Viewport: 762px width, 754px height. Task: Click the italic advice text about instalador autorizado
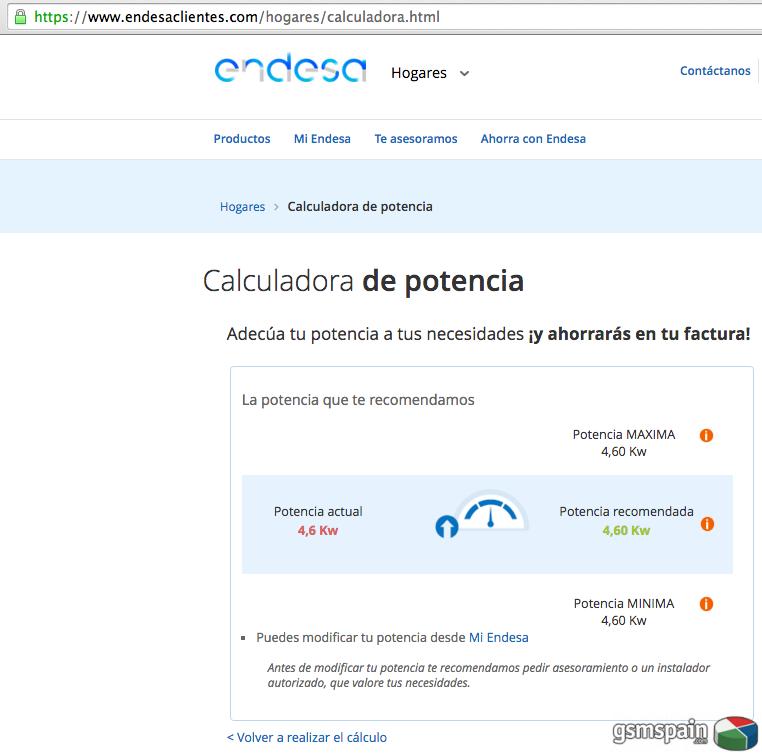(x=488, y=675)
